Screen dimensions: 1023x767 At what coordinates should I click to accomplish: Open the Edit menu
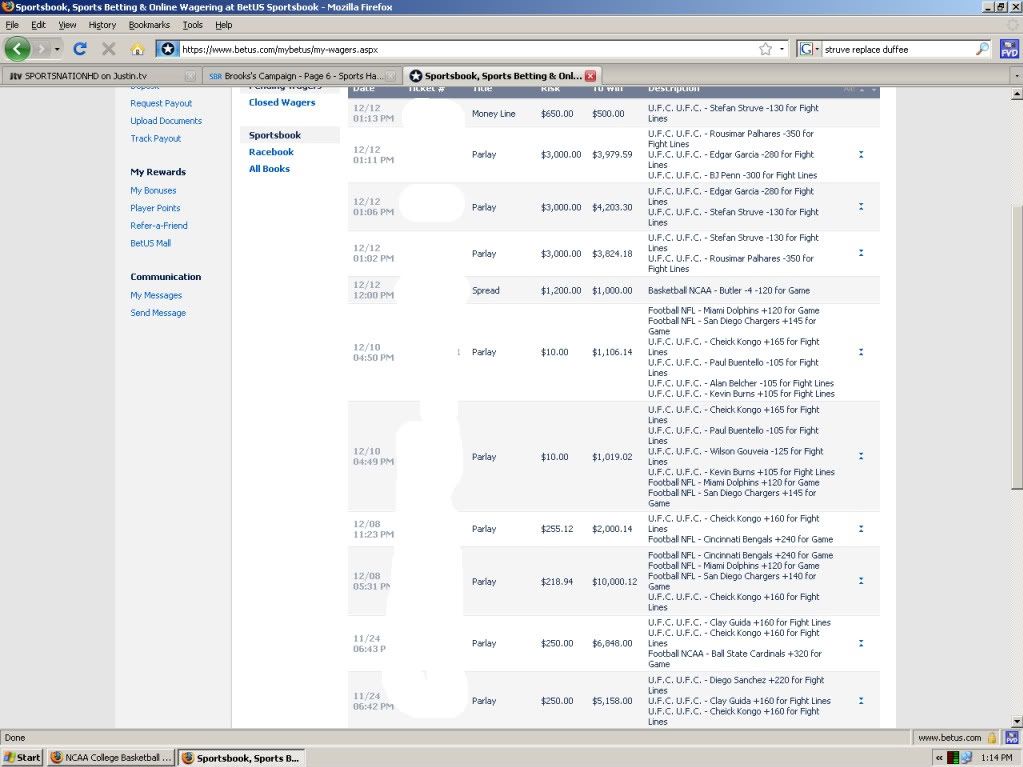pos(38,25)
